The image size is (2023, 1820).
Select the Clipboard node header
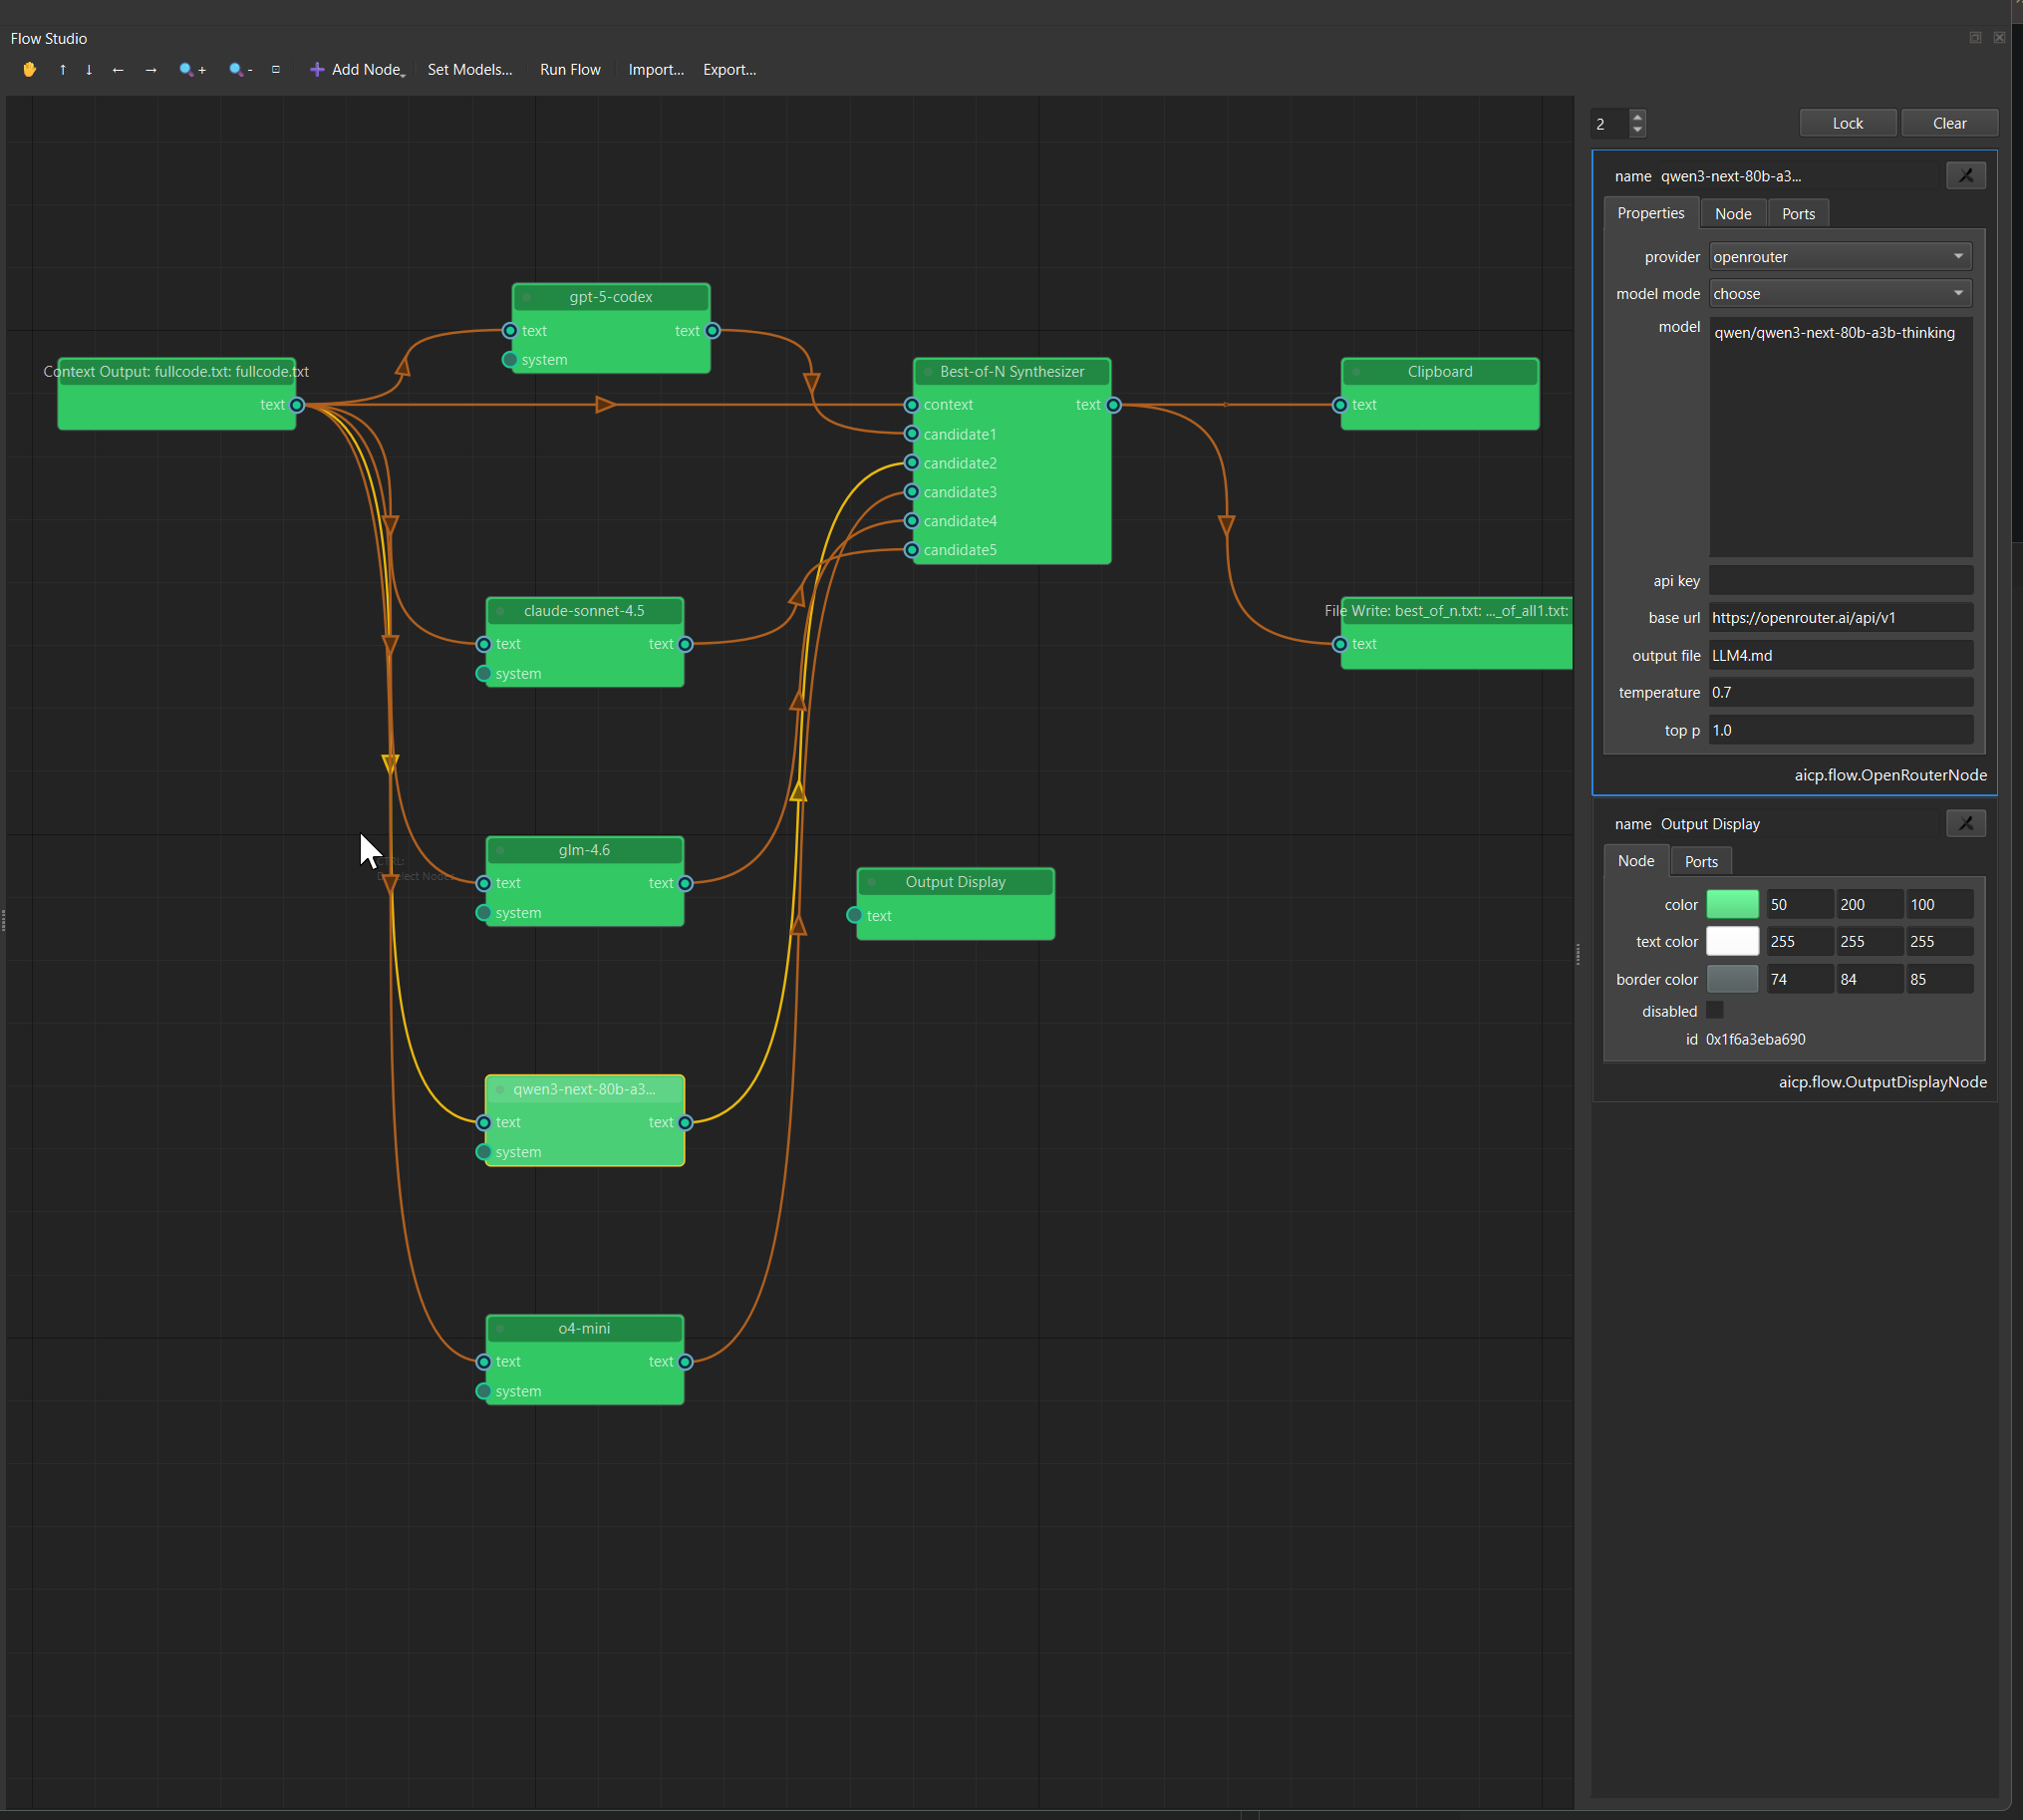1440,372
